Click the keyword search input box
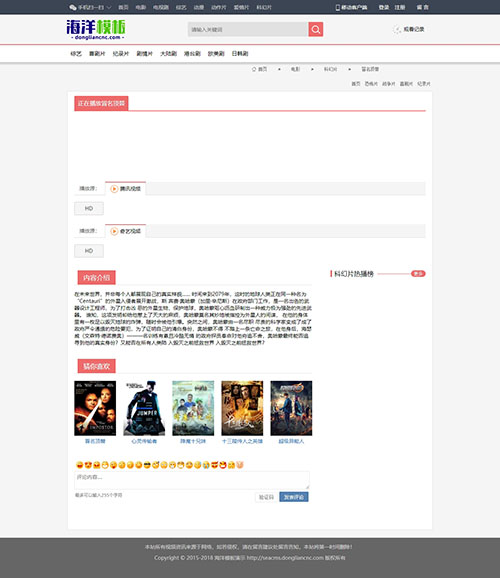 point(248,29)
